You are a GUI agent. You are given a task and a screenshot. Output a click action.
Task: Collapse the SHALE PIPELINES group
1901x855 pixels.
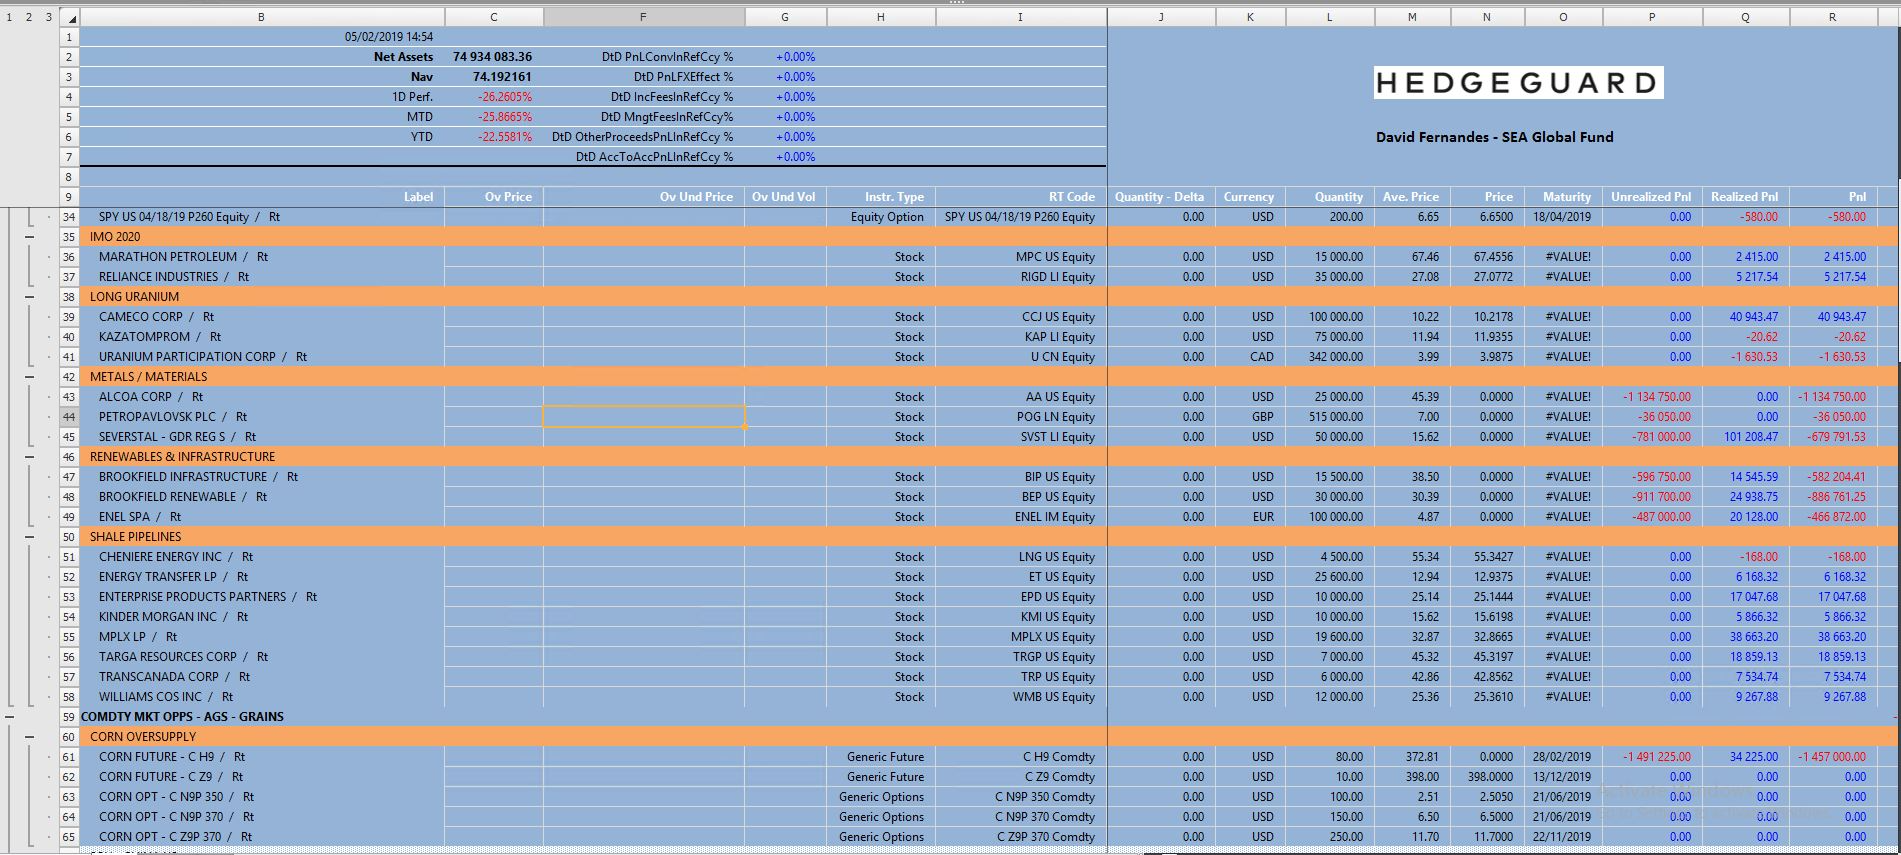tap(29, 537)
